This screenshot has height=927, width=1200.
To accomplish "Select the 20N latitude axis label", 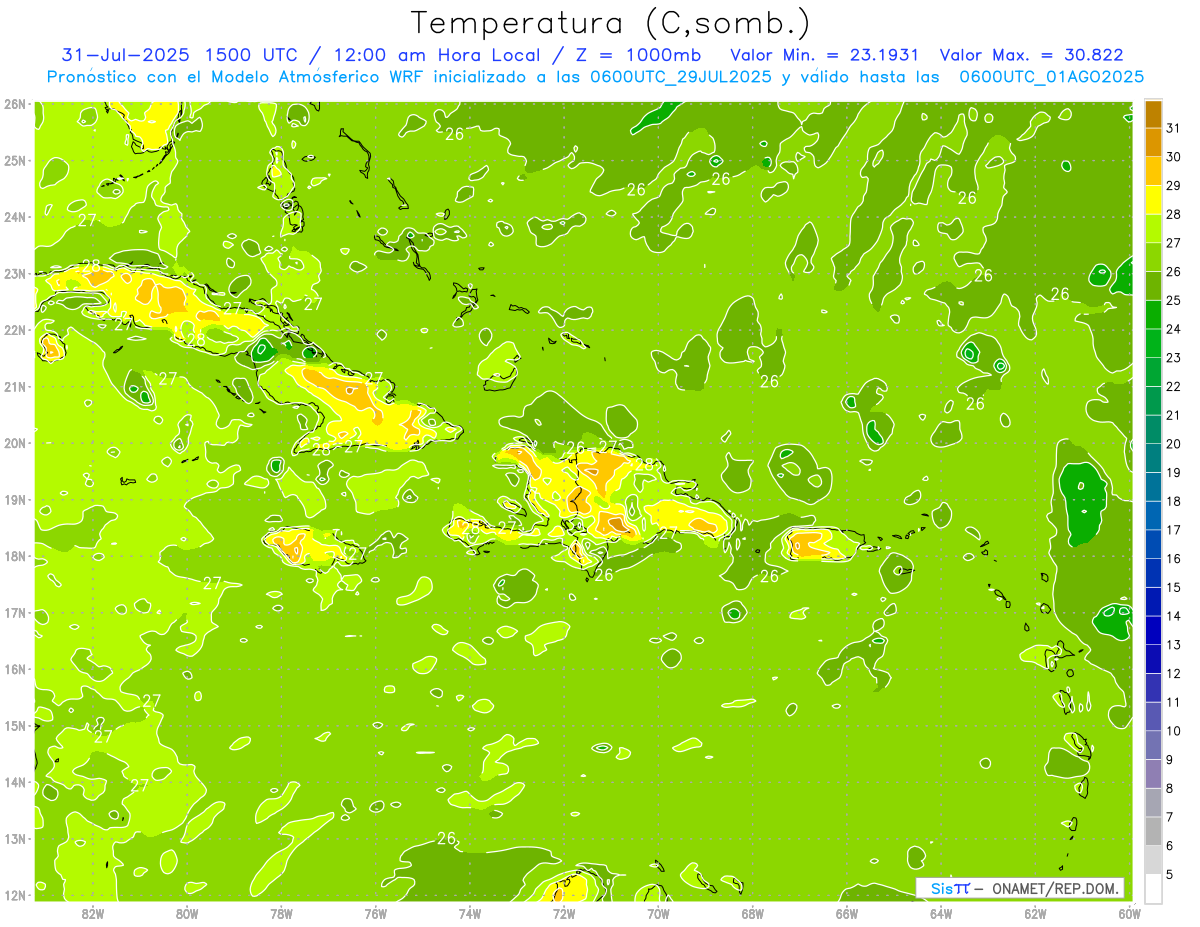I will pyautogui.click(x=15, y=443).
